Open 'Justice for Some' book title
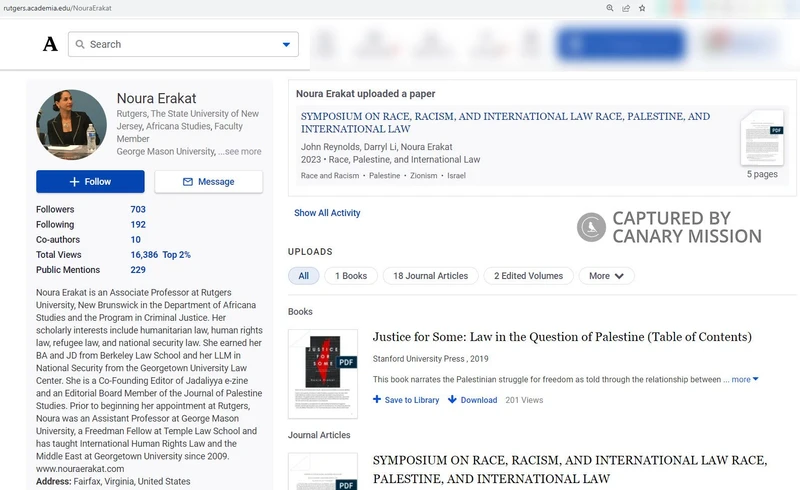The height and width of the screenshot is (490, 800). point(562,337)
